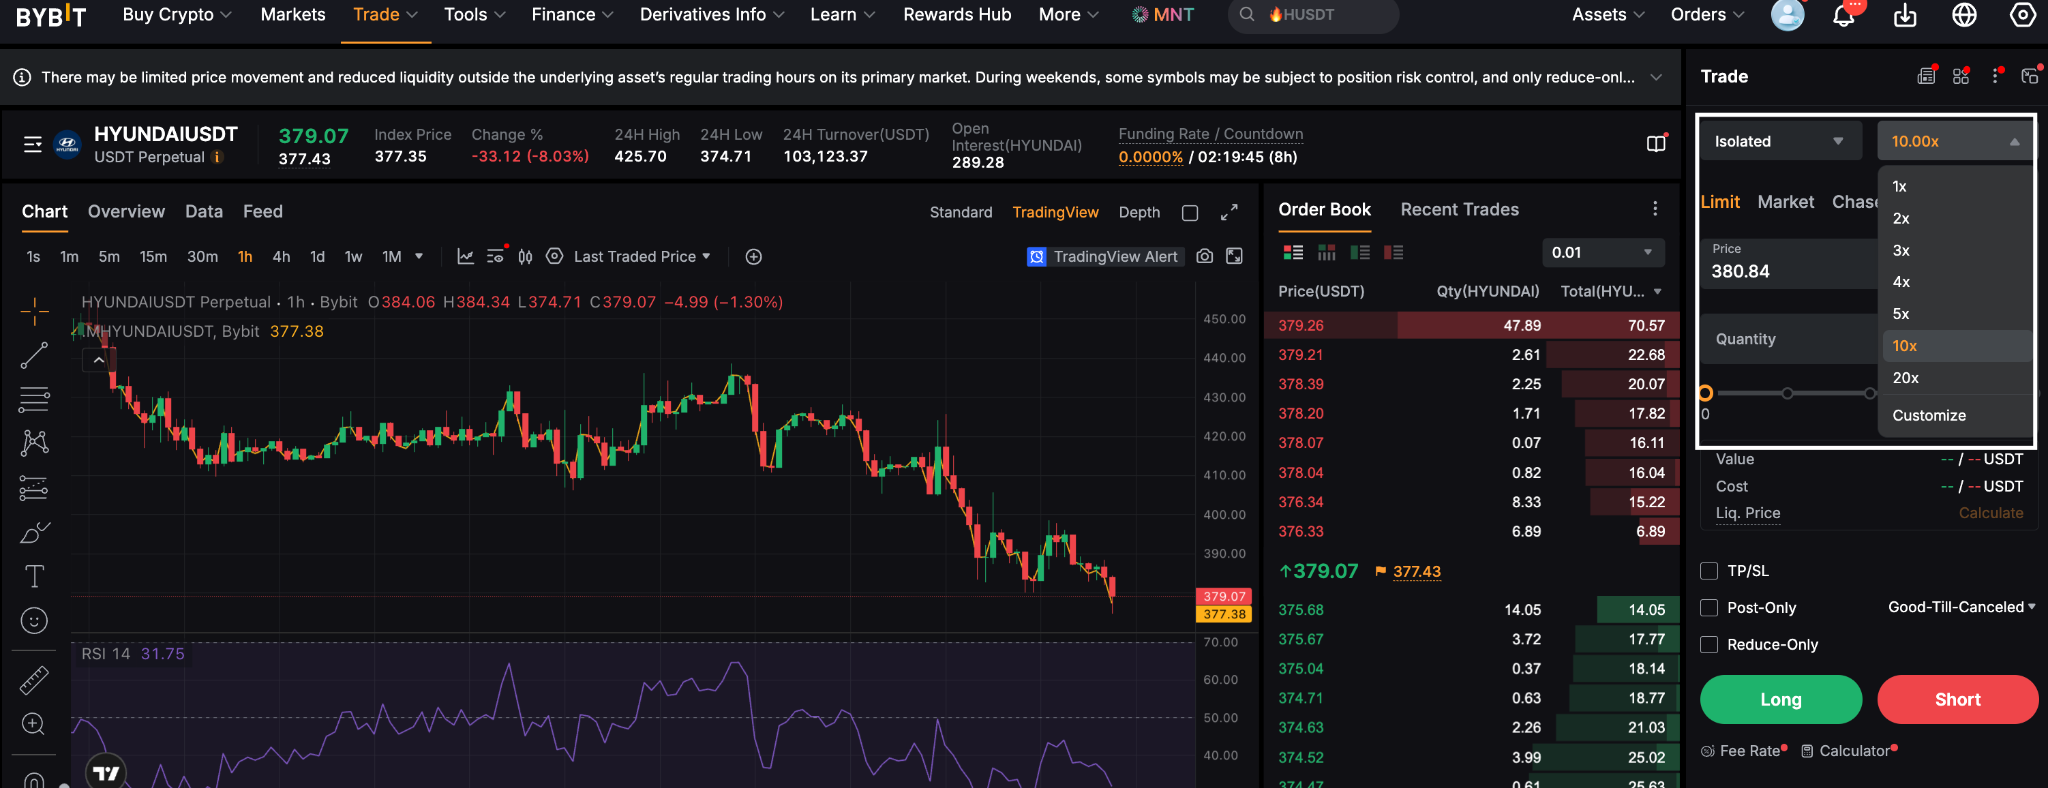The image size is (2048, 788).
Task: Click ask price 379.26 in order book
Action: pyautogui.click(x=1300, y=325)
